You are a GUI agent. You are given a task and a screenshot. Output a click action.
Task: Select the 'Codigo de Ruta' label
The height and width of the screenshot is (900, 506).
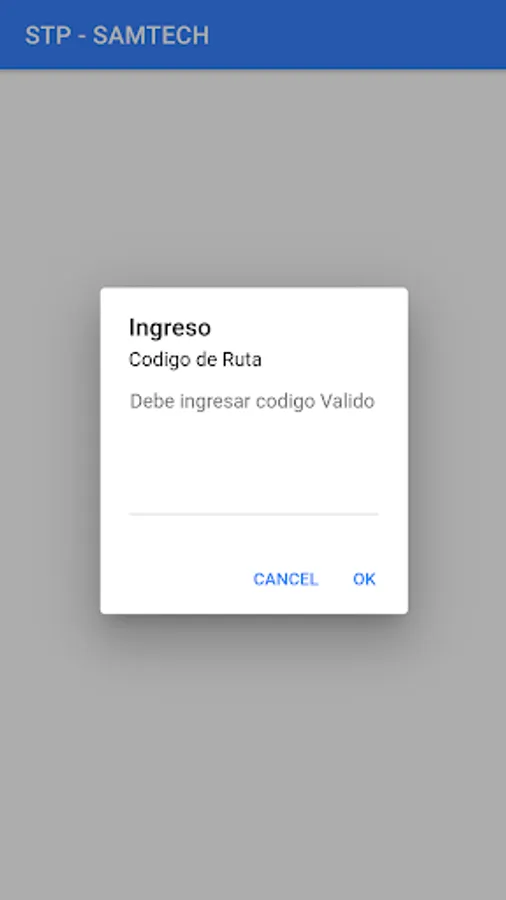[x=195, y=359]
